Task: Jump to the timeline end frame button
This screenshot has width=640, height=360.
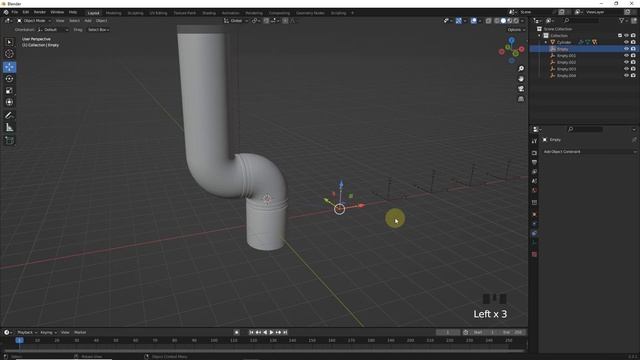Action: [285, 332]
